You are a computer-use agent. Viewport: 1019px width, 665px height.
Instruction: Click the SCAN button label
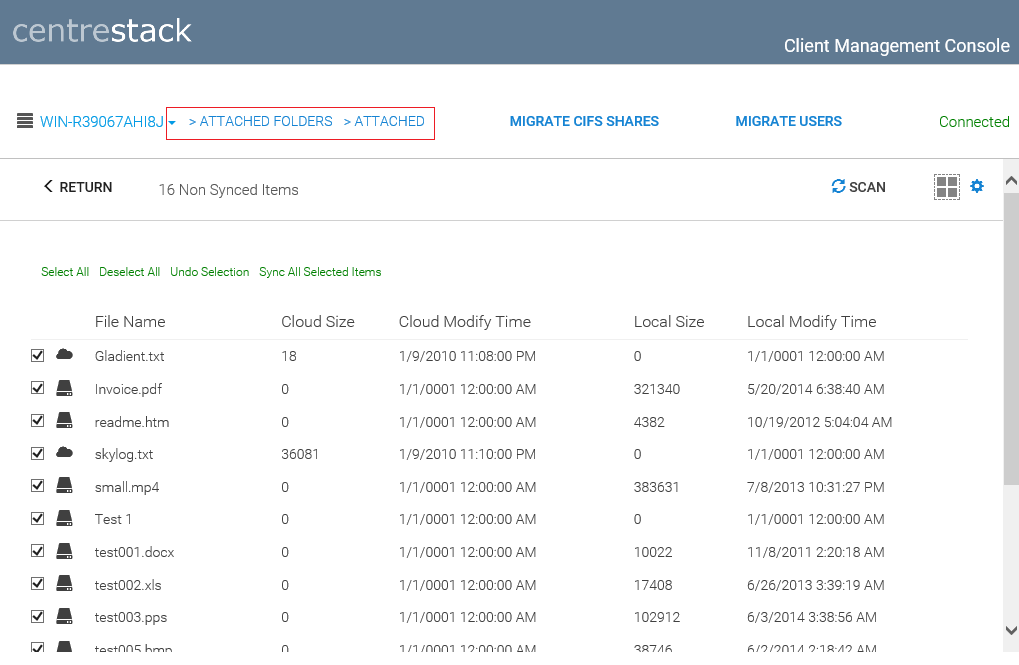tap(867, 187)
